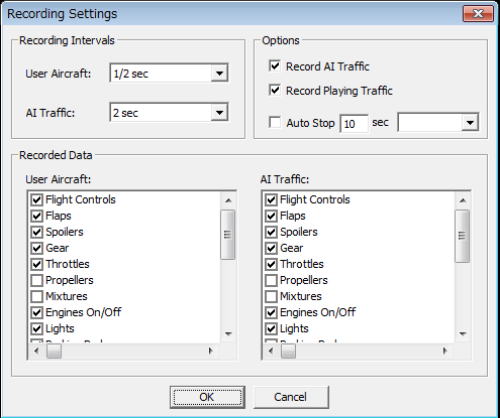Close the Recording Settings dialog
Image resolution: width=500 pixels, height=418 pixels.
pos(478,14)
